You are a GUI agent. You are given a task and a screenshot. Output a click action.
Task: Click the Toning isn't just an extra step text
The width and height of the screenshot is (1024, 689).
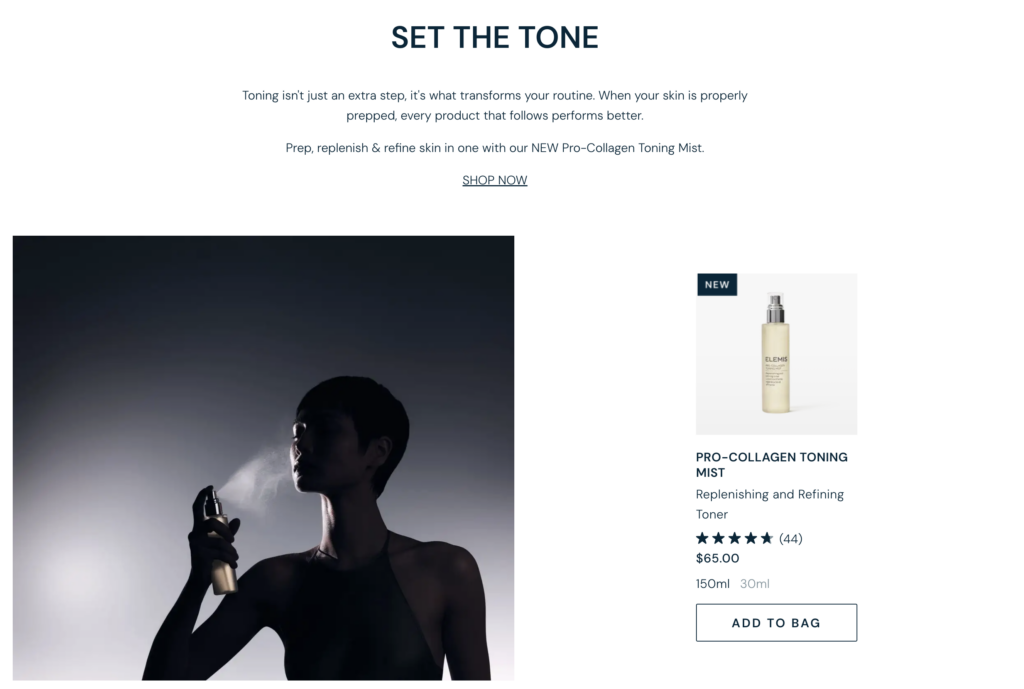pos(494,106)
